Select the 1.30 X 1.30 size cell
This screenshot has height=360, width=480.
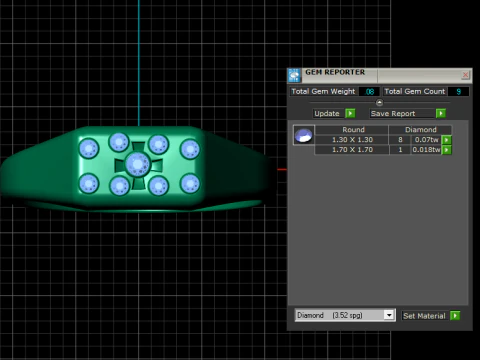[352, 140]
